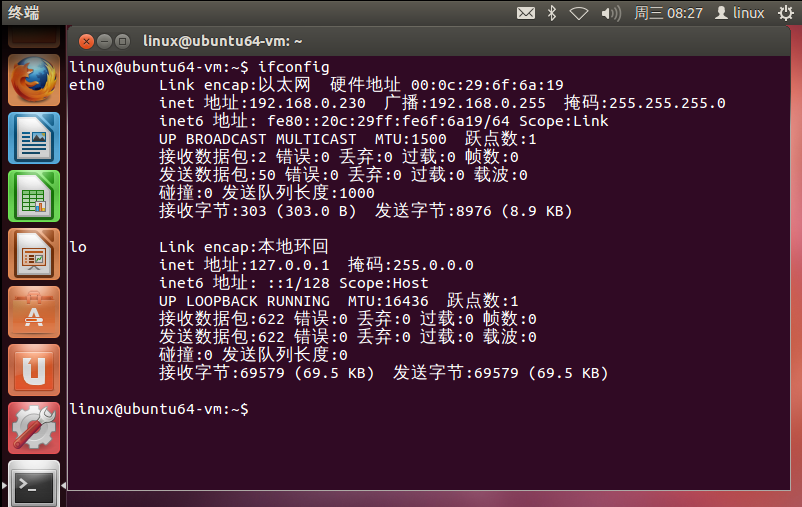
Task: Click the text UP BROADCAST MULTICAST
Action: pyautogui.click(x=258, y=139)
